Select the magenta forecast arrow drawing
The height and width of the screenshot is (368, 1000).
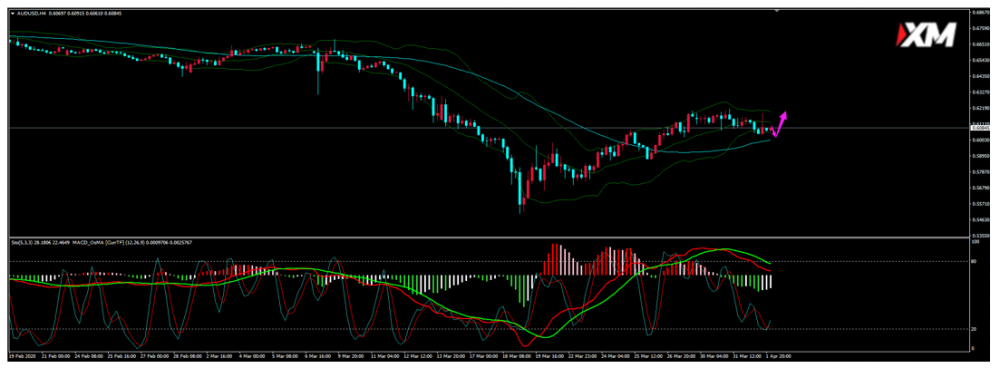click(779, 124)
